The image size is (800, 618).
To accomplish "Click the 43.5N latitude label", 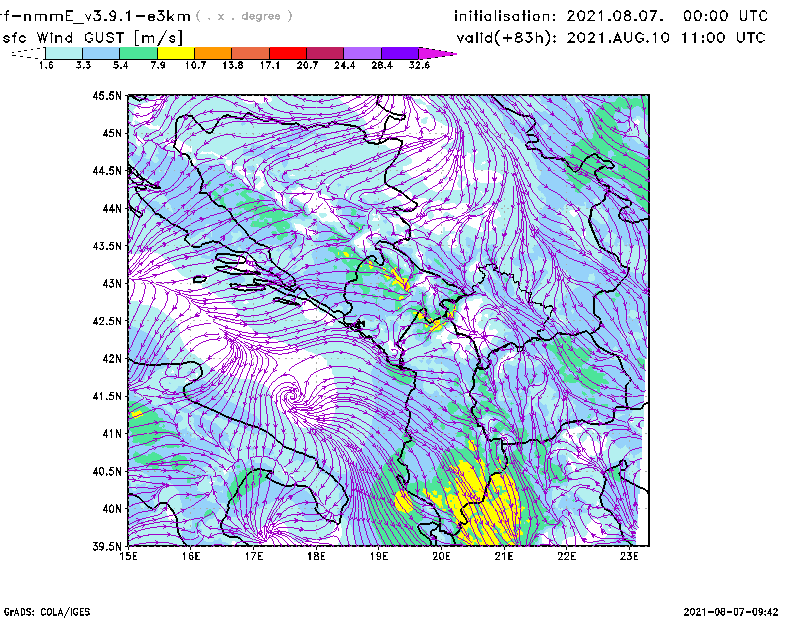I will click(108, 246).
